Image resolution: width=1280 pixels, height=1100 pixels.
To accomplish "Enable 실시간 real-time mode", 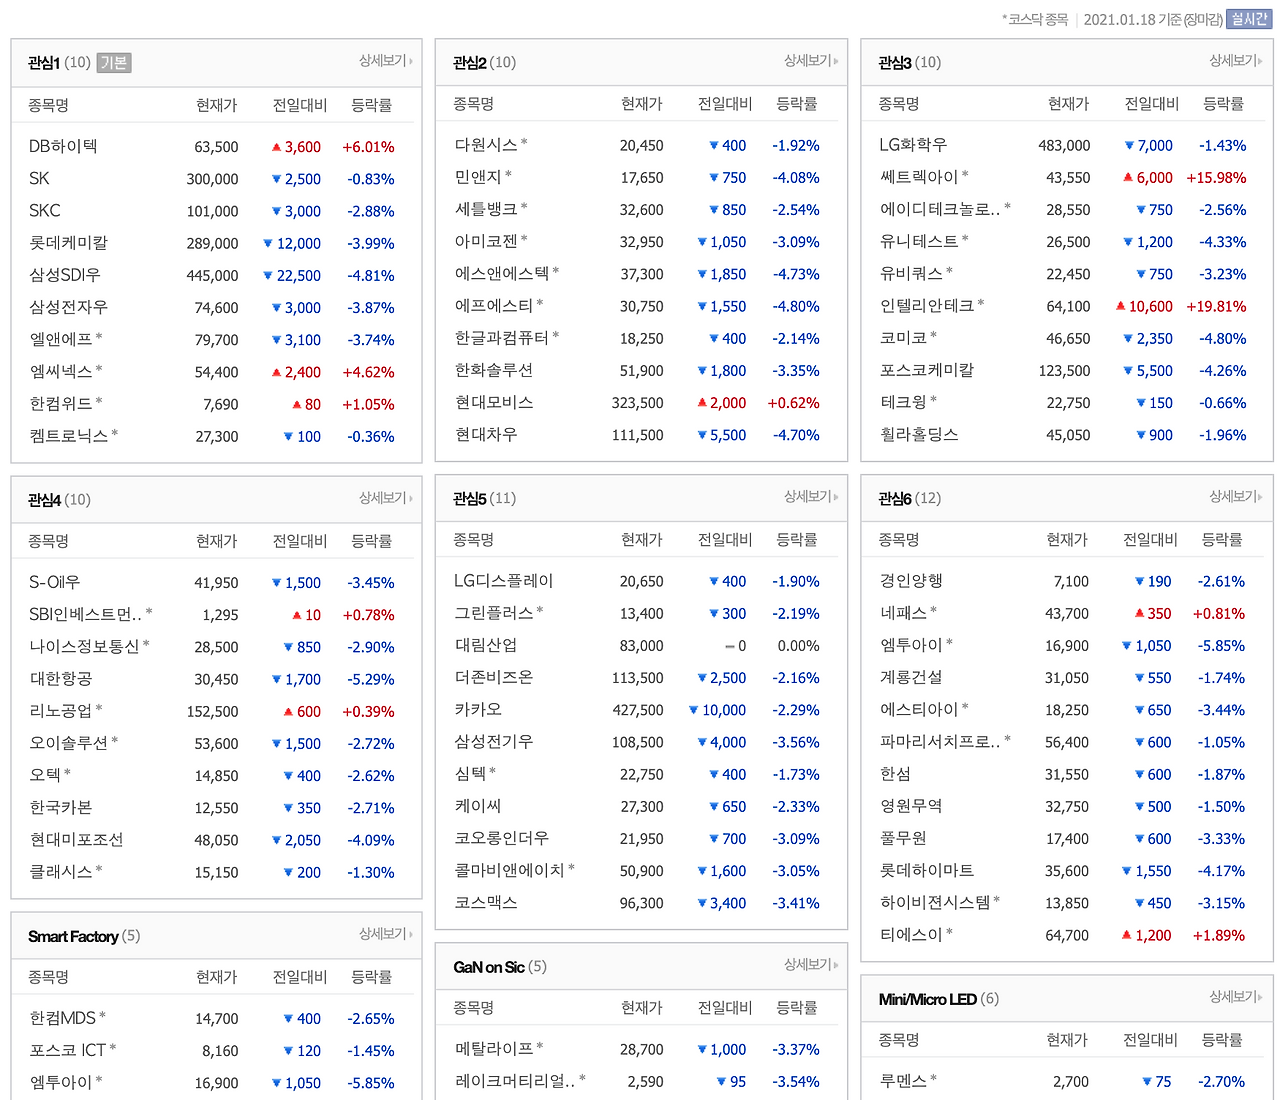I will [x=1247, y=19].
